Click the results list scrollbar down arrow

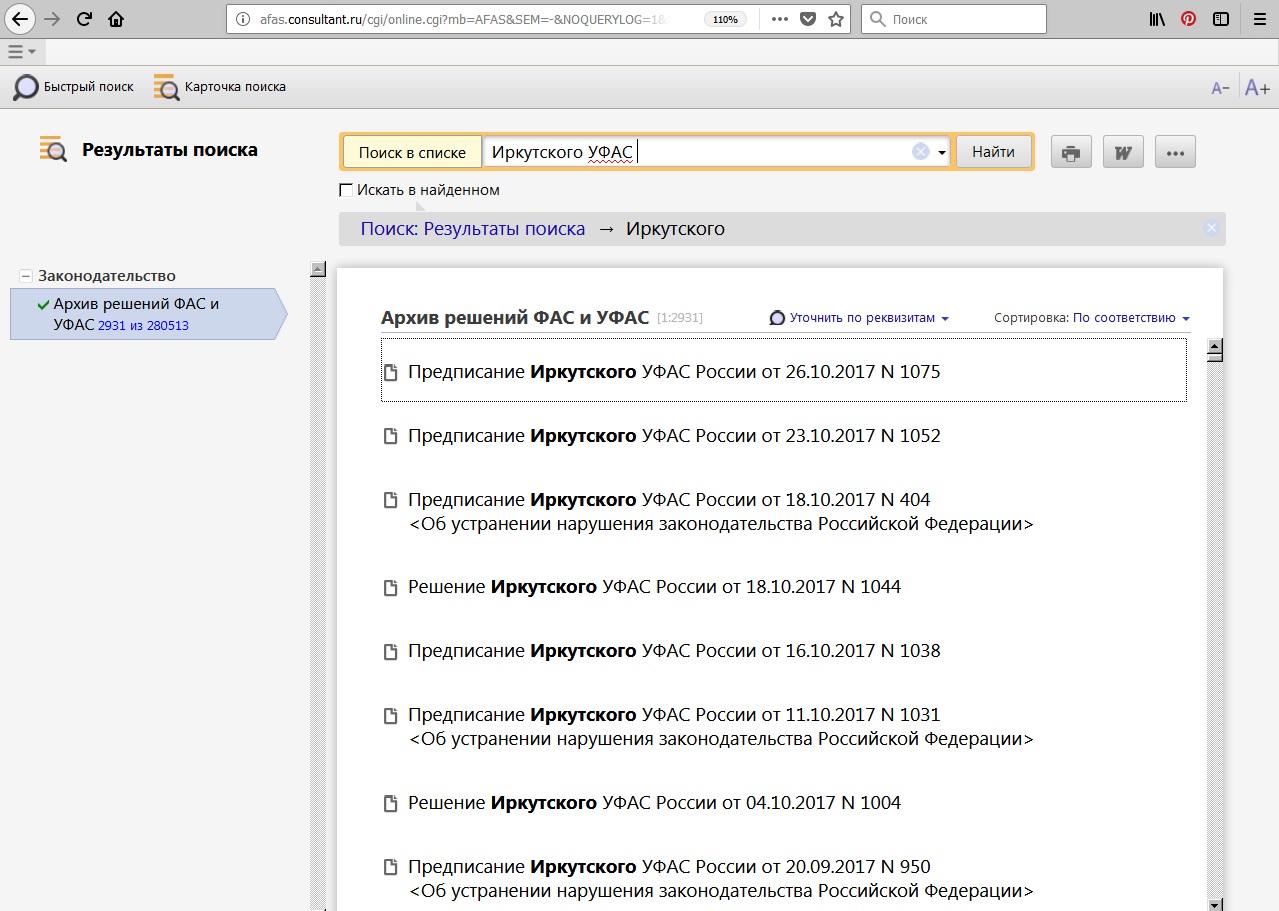tap(1215, 904)
